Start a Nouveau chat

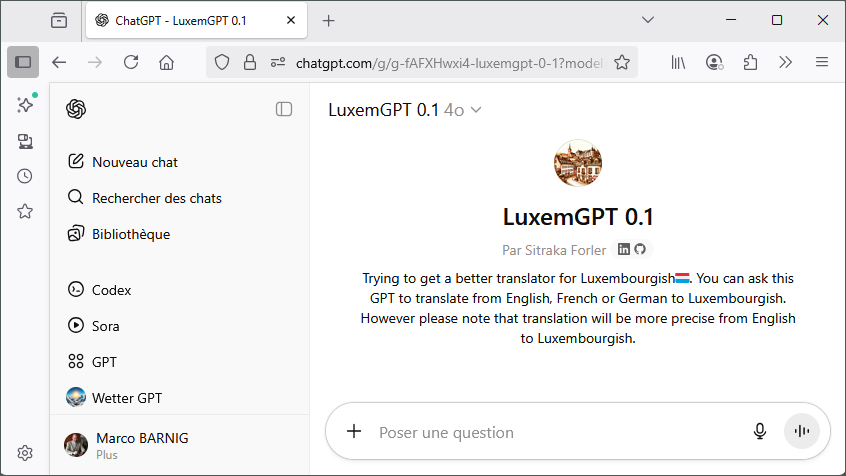click(134, 162)
